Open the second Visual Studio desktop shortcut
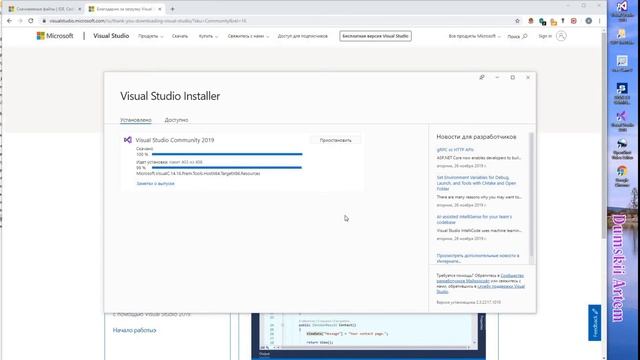This screenshot has height=360, width=640. [622, 121]
